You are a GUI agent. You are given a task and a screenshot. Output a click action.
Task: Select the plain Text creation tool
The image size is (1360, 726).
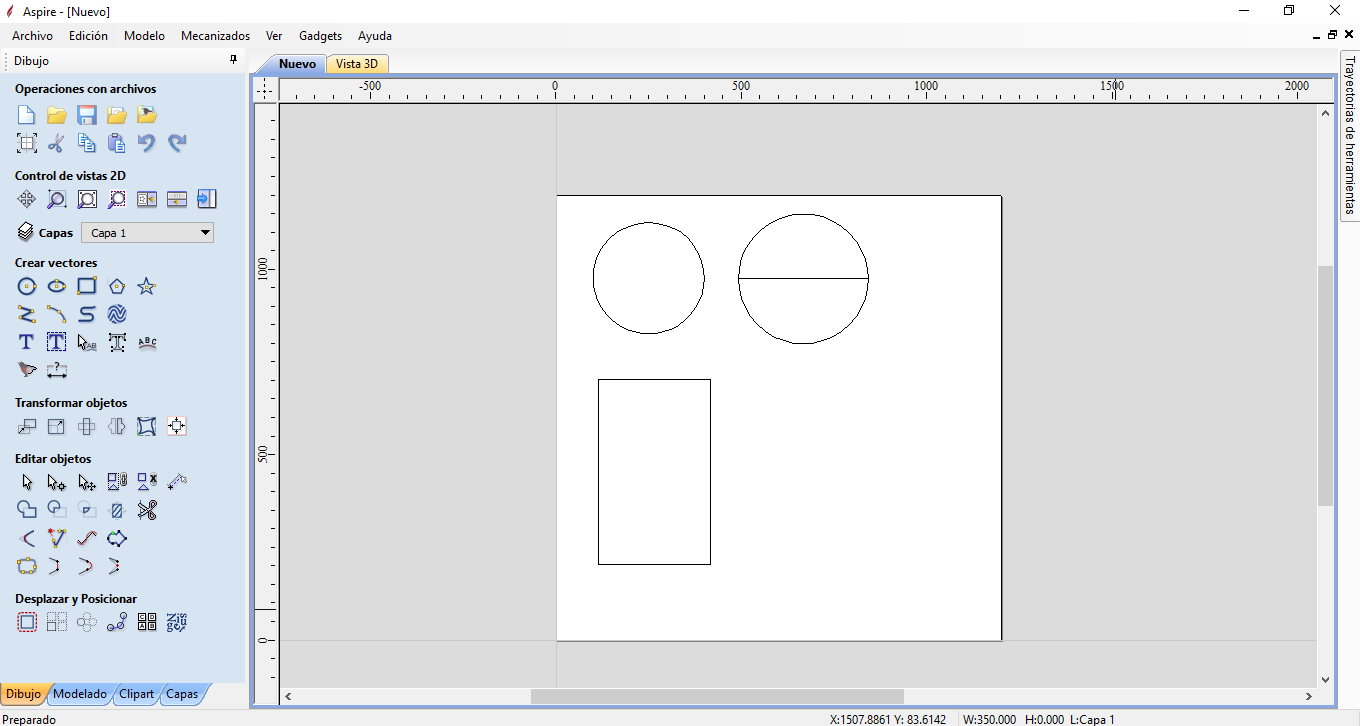pyautogui.click(x=27, y=343)
